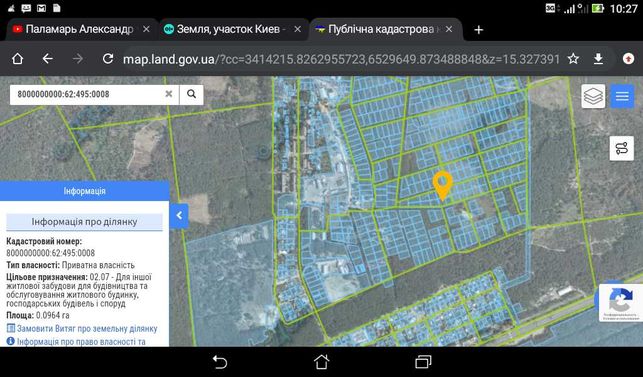This screenshot has width=643, height=377.
Task: Close the Публічна кадастрова tab
Action: coord(449,29)
